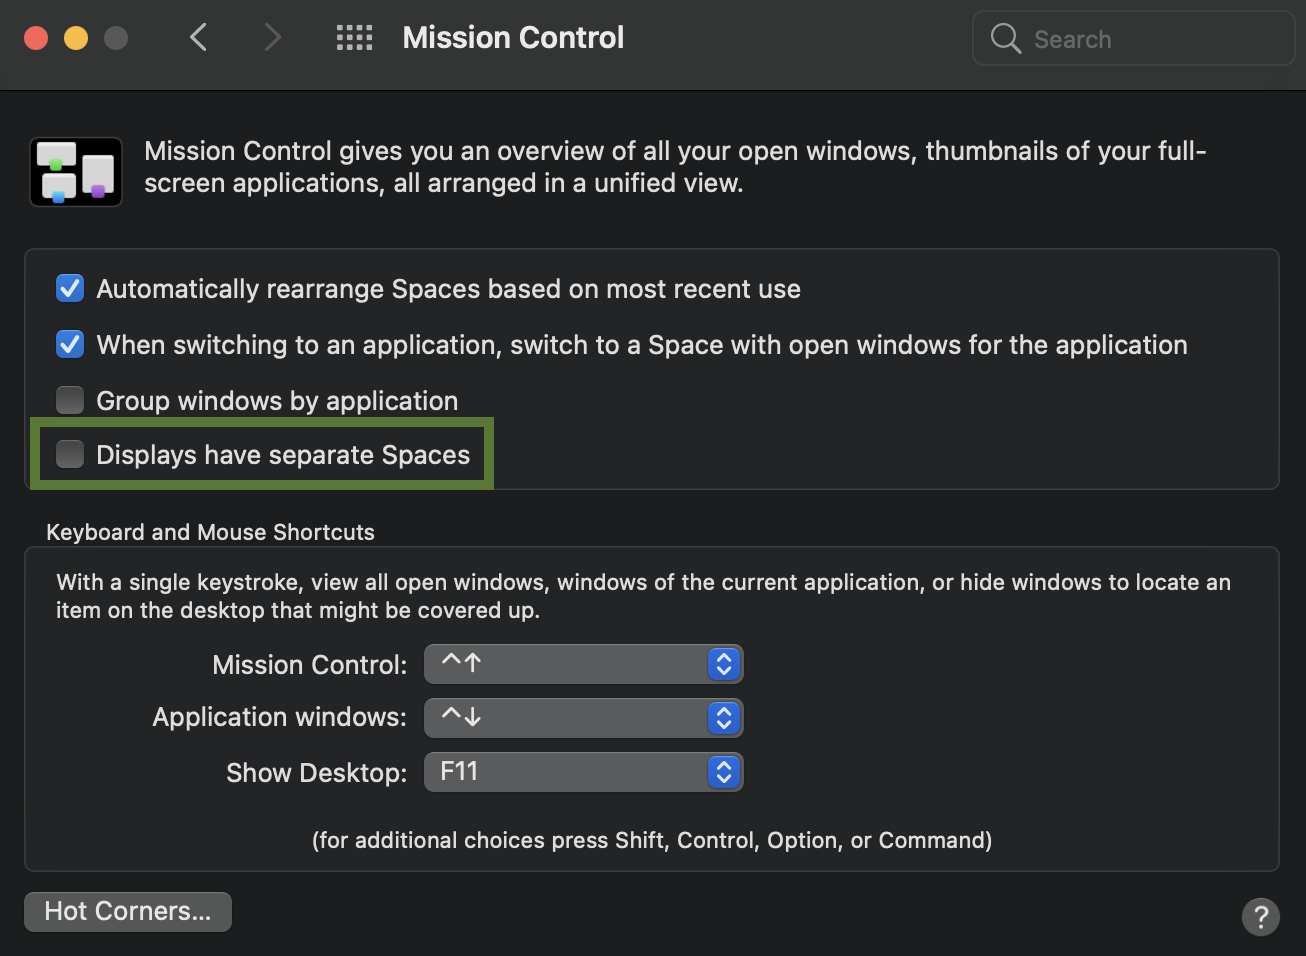Open the Mission Control shortcut dropdown
Viewport: 1306px width, 956px height.
tap(583, 664)
